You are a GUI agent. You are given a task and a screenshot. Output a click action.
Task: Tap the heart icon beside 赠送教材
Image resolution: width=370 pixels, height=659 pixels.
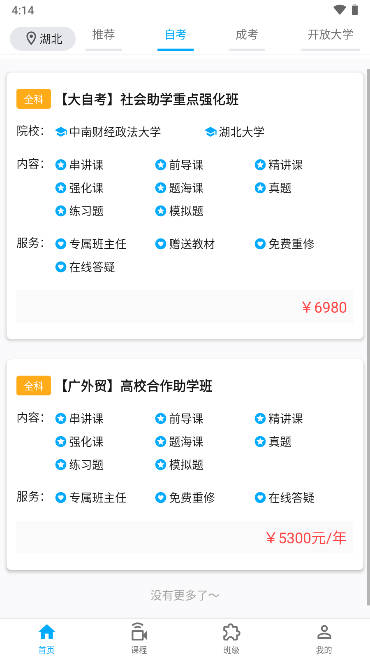[161, 244]
